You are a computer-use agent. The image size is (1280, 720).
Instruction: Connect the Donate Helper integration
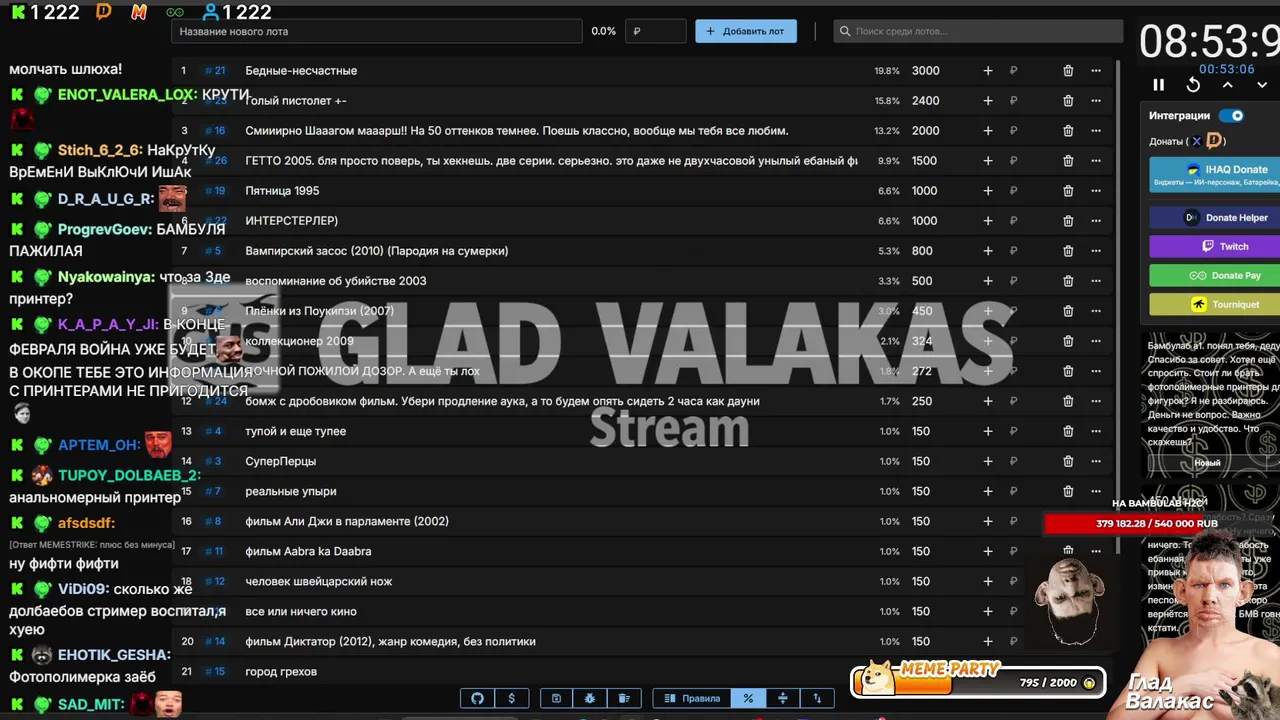(1215, 217)
